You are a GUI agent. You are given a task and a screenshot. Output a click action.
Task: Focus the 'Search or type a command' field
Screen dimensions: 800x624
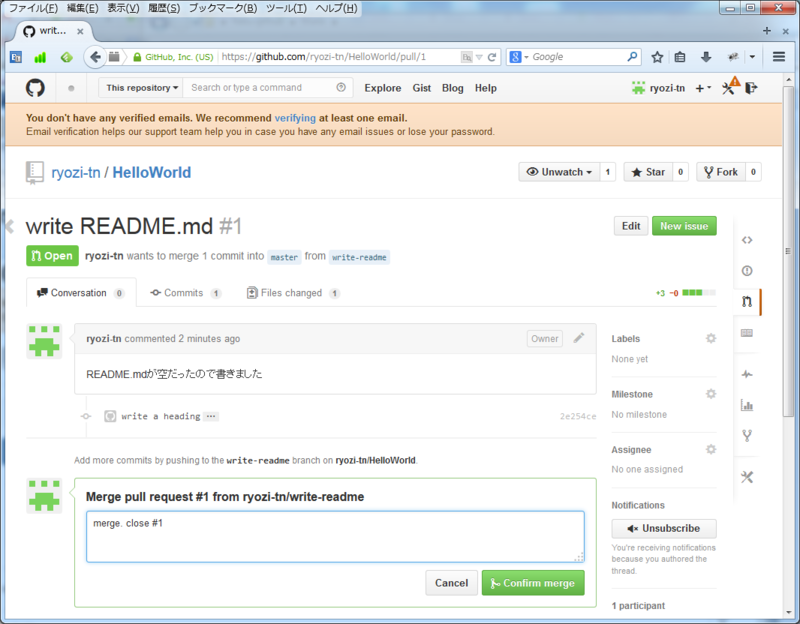(x=266, y=88)
